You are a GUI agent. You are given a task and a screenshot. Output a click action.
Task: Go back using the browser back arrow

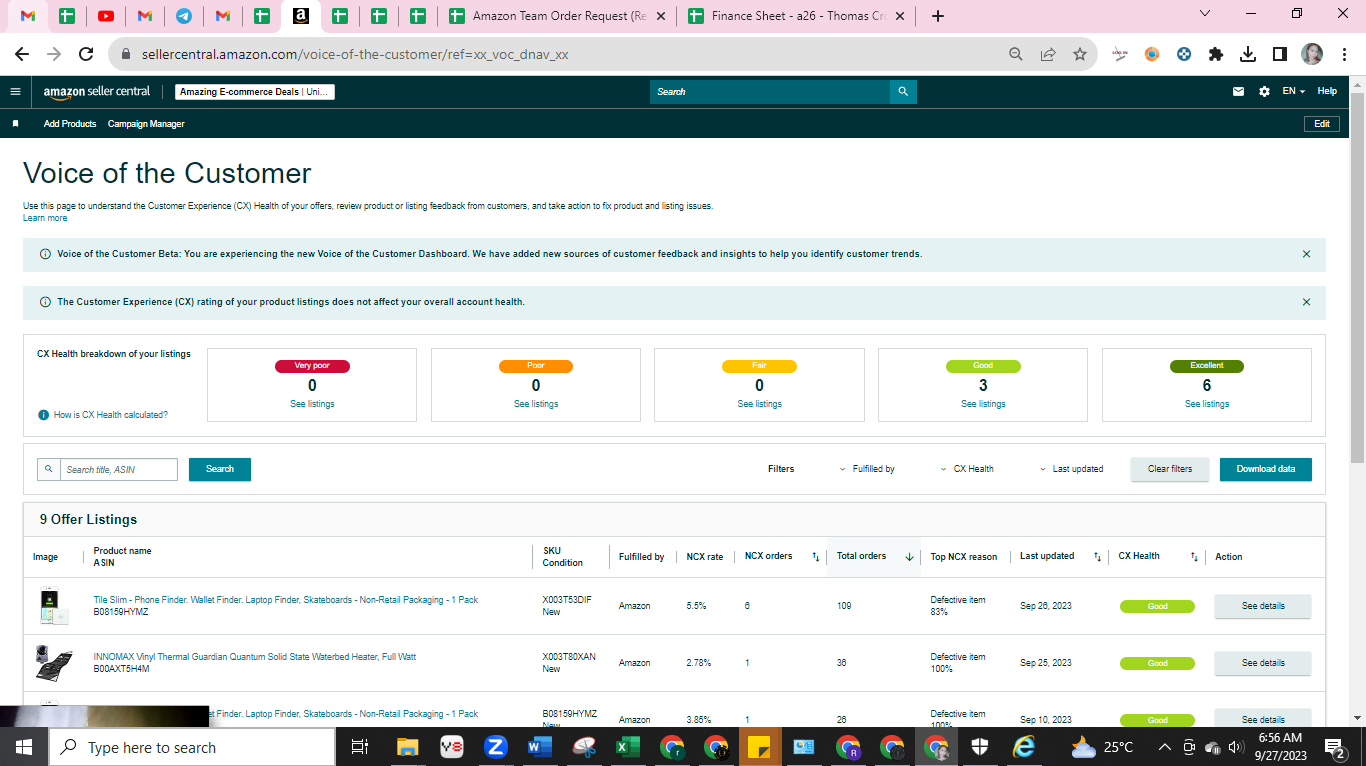click(x=22, y=54)
